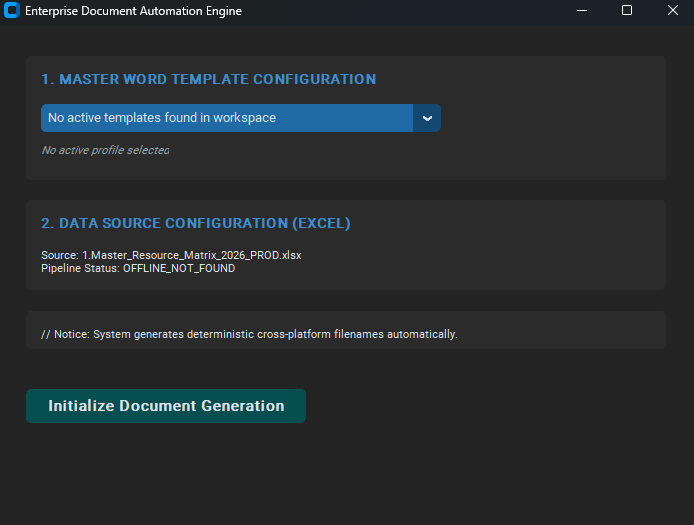Minimize the Enterprise Document Automation Engine window

point(582,10)
